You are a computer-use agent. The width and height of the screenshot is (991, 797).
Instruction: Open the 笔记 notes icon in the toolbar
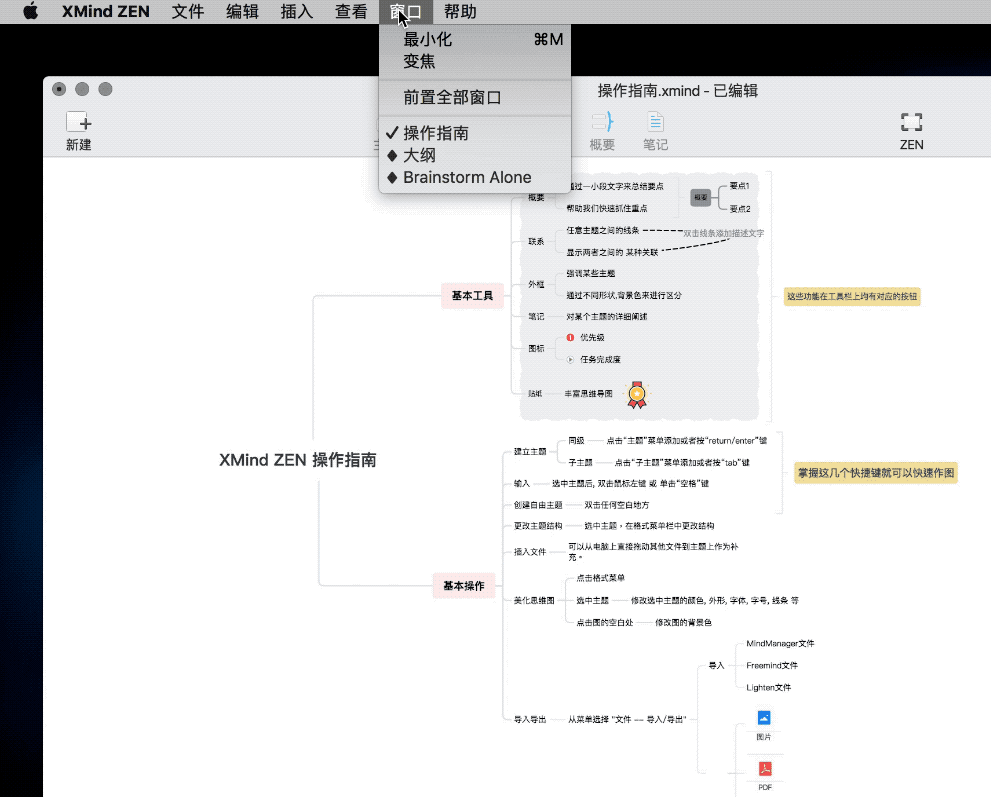(x=655, y=122)
